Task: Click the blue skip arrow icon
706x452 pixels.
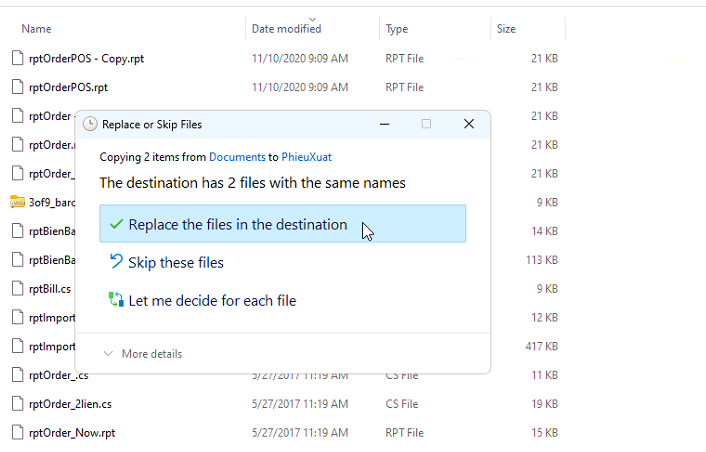Action: [116, 263]
